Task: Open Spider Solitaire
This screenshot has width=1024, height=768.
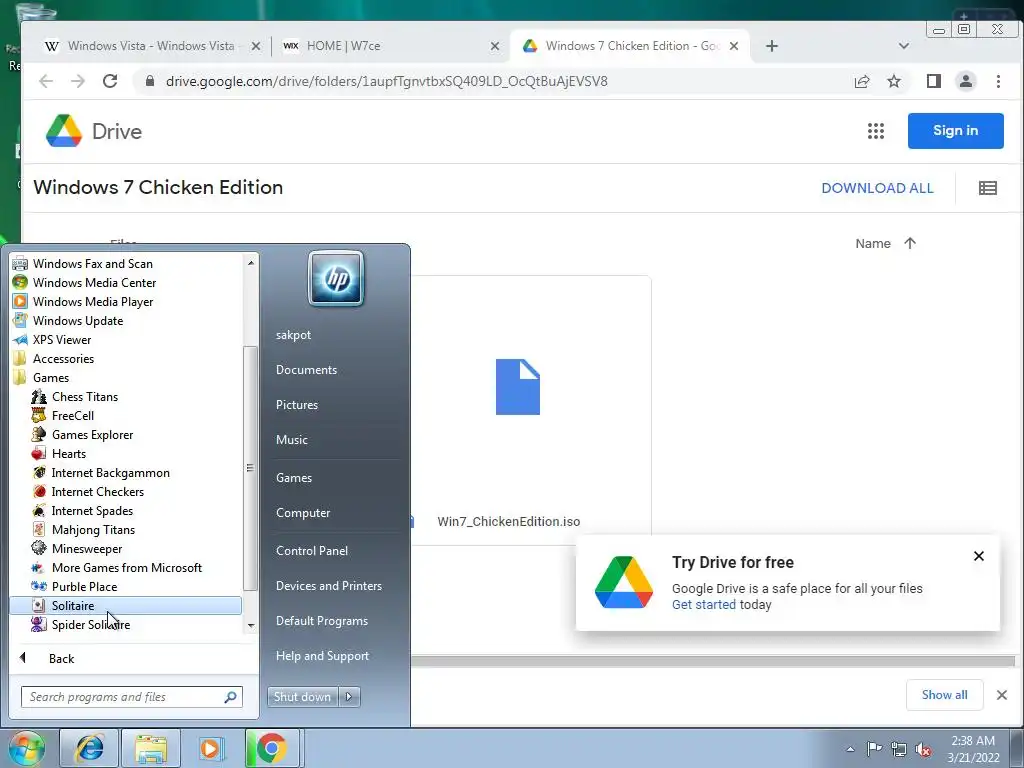Action: click(91, 624)
